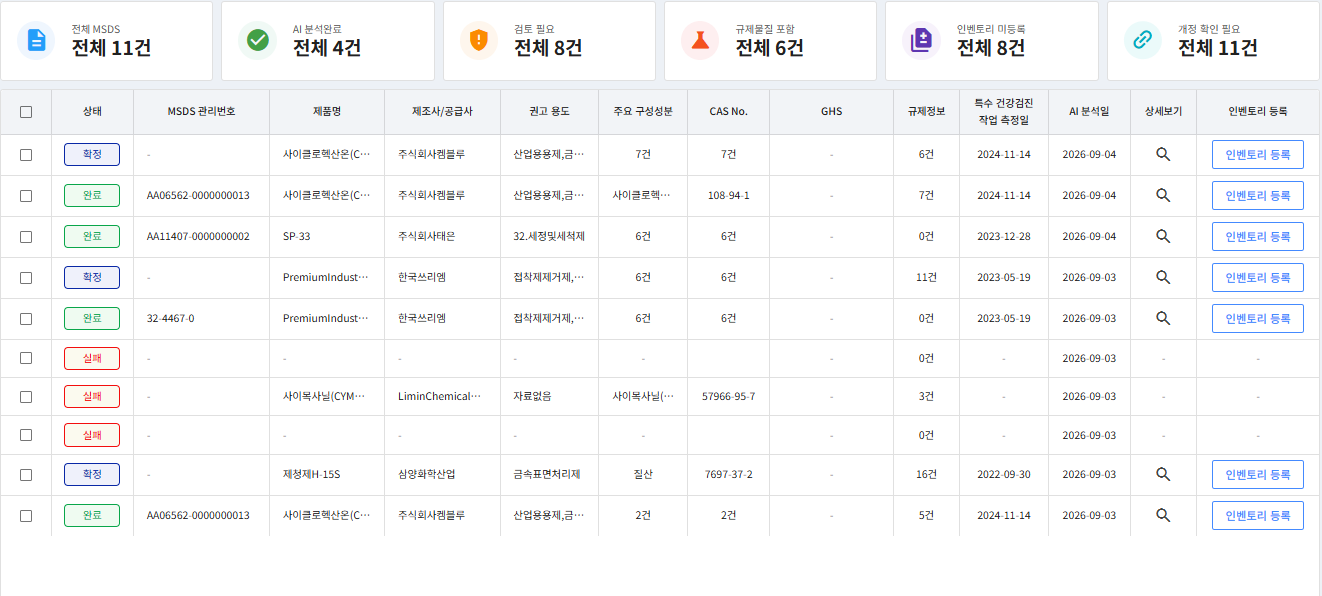Click the 제조사/공급사 column header
1322x596 pixels.
pos(442,112)
